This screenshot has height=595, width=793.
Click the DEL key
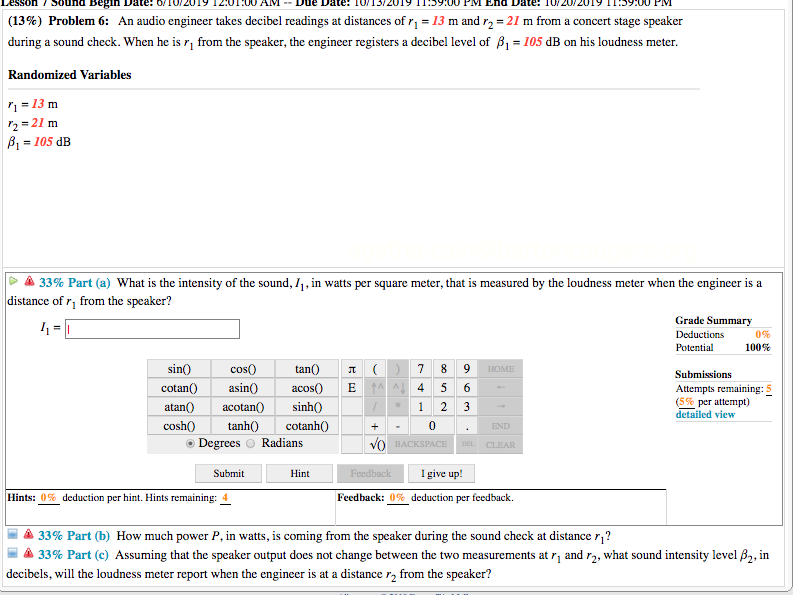pos(467,445)
